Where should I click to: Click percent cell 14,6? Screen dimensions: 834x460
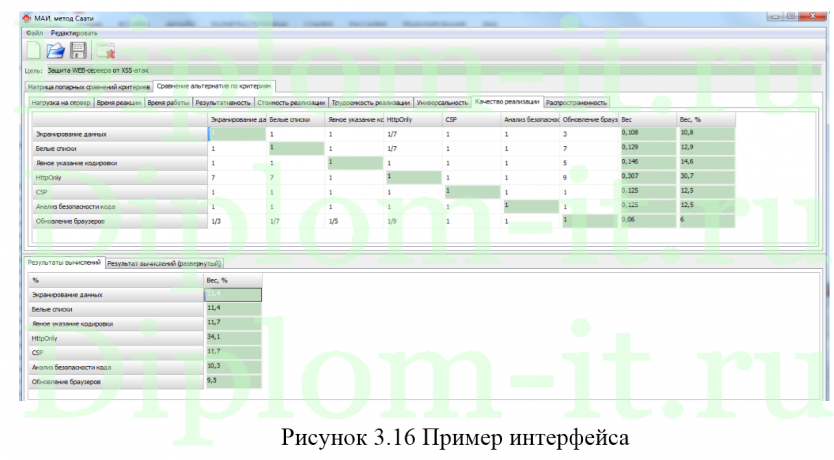[706, 162]
